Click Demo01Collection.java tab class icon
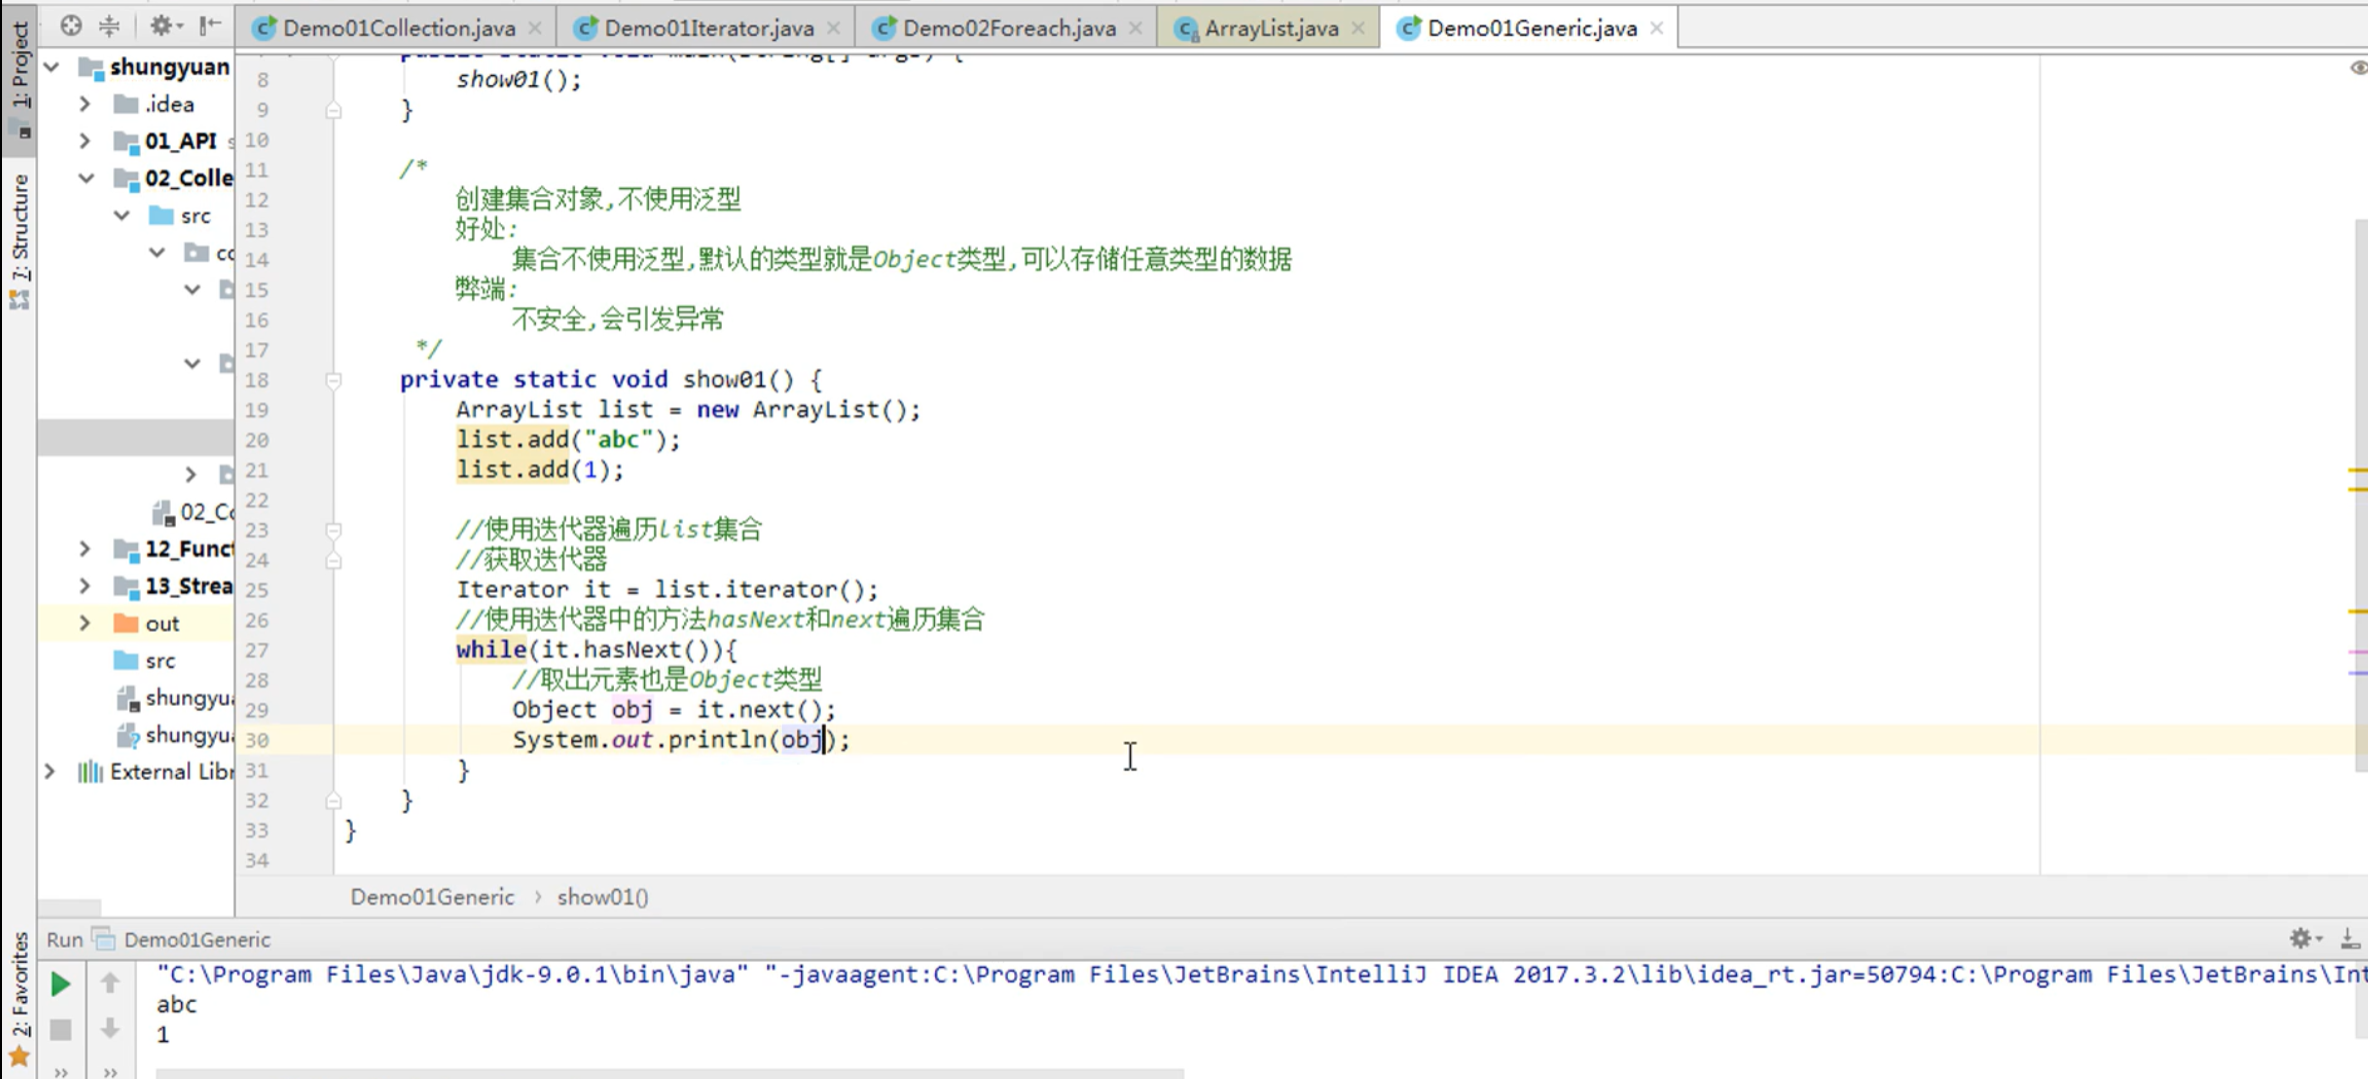This screenshot has height=1079, width=2368. click(264, 29)
